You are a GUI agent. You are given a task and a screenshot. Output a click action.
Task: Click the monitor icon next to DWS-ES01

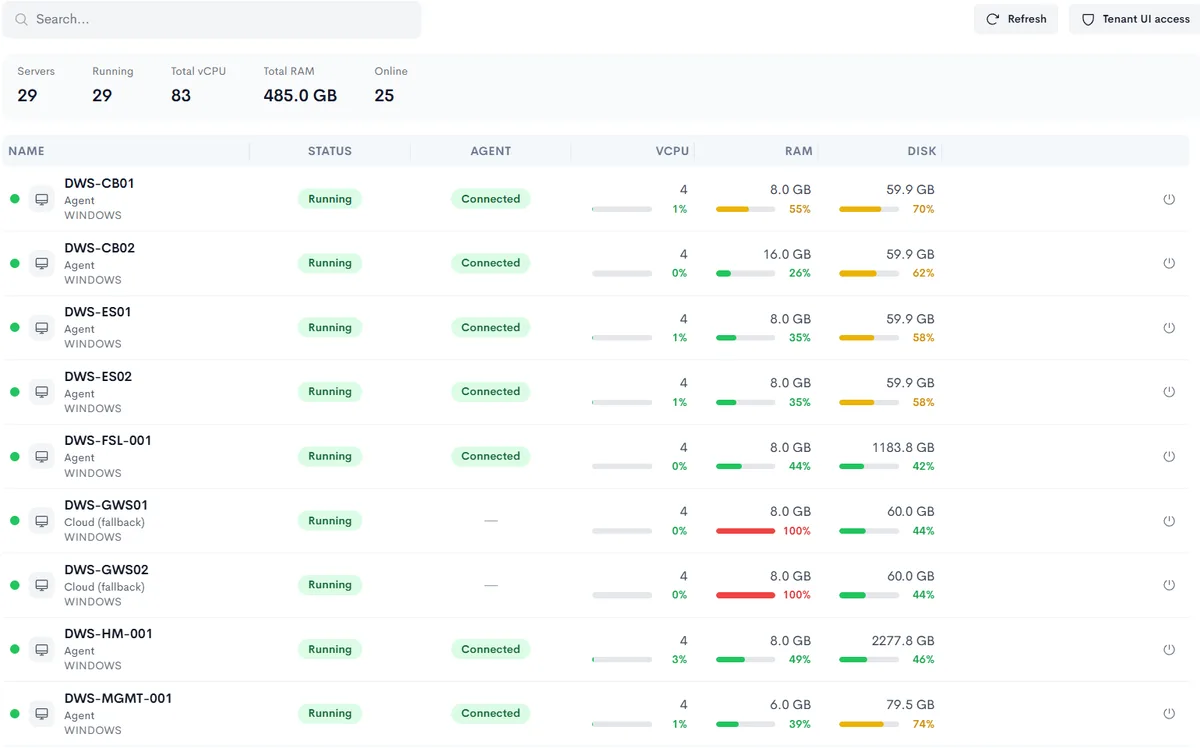coord(42,328)
